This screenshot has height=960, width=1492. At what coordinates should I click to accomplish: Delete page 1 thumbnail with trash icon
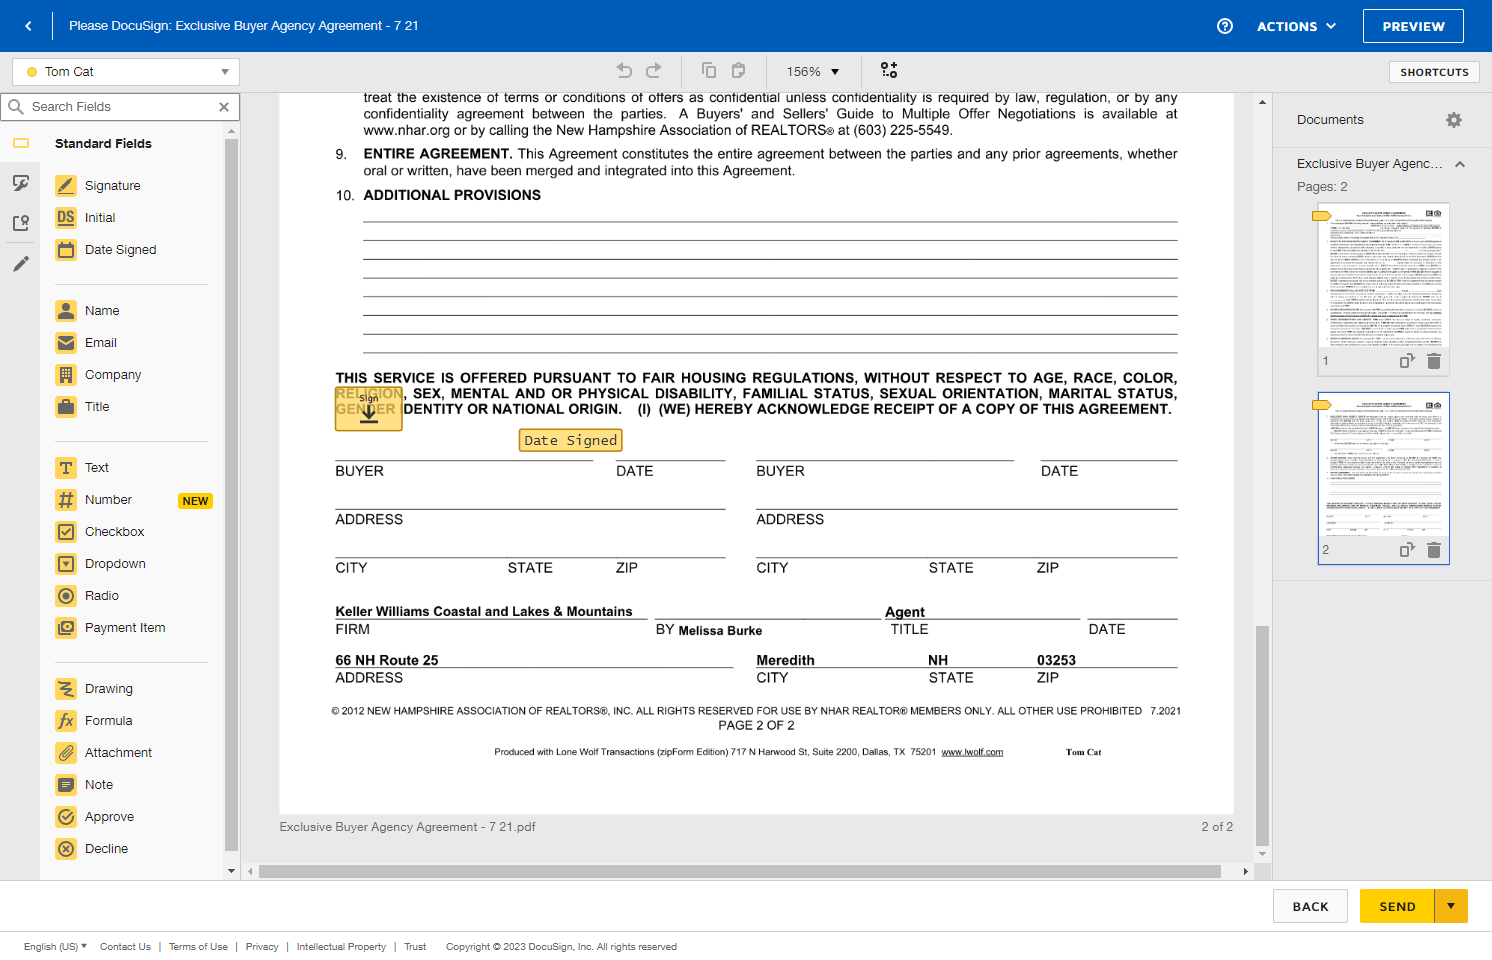point(1434,361)
